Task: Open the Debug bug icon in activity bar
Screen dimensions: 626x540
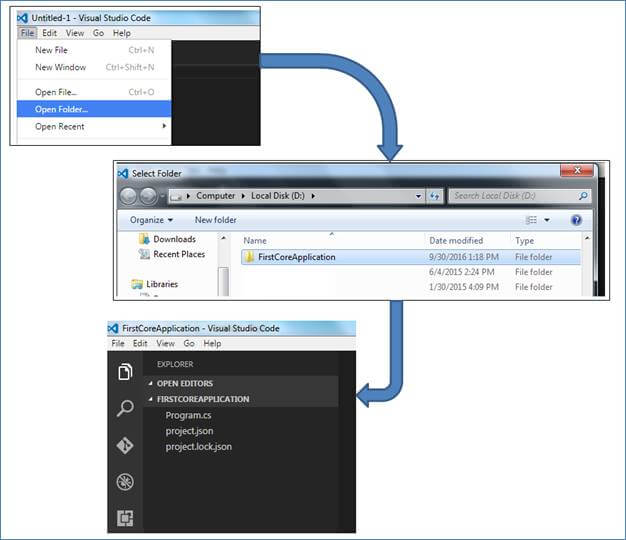Action: pyautogui.click(x=125, y=482)
